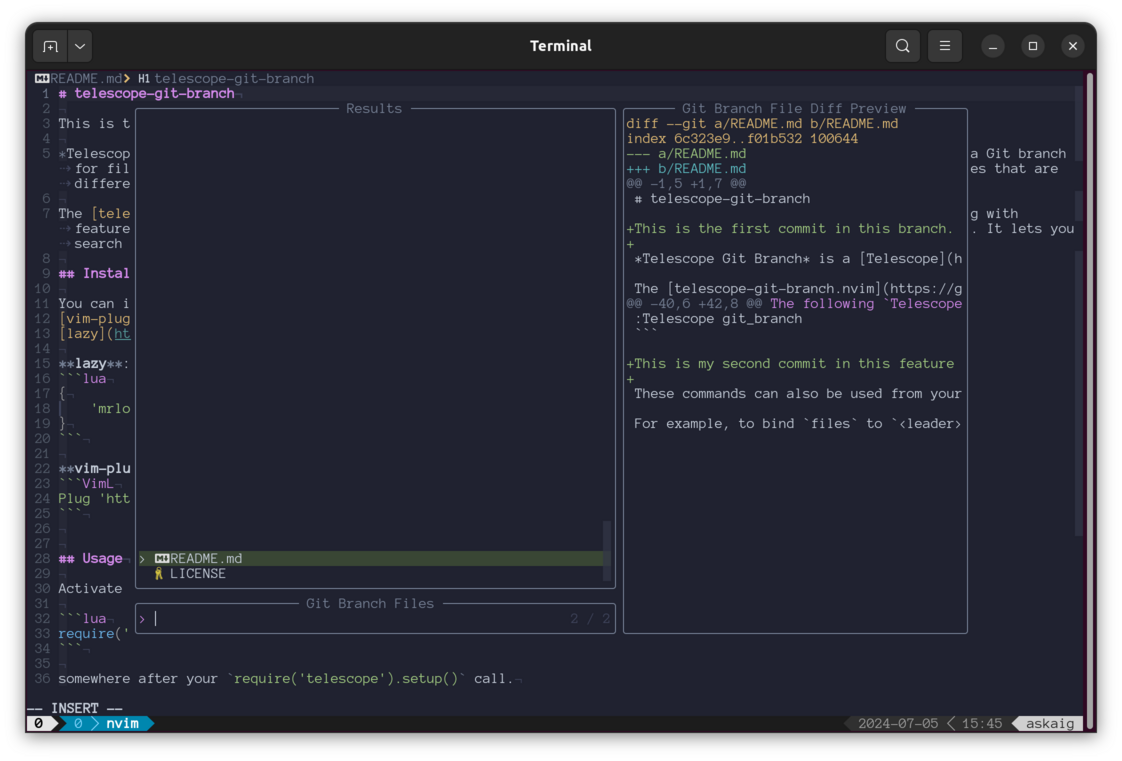The image size is (1122, 761).
Task: Click the time 15:45 in status bar
Action: coord(982,724)
